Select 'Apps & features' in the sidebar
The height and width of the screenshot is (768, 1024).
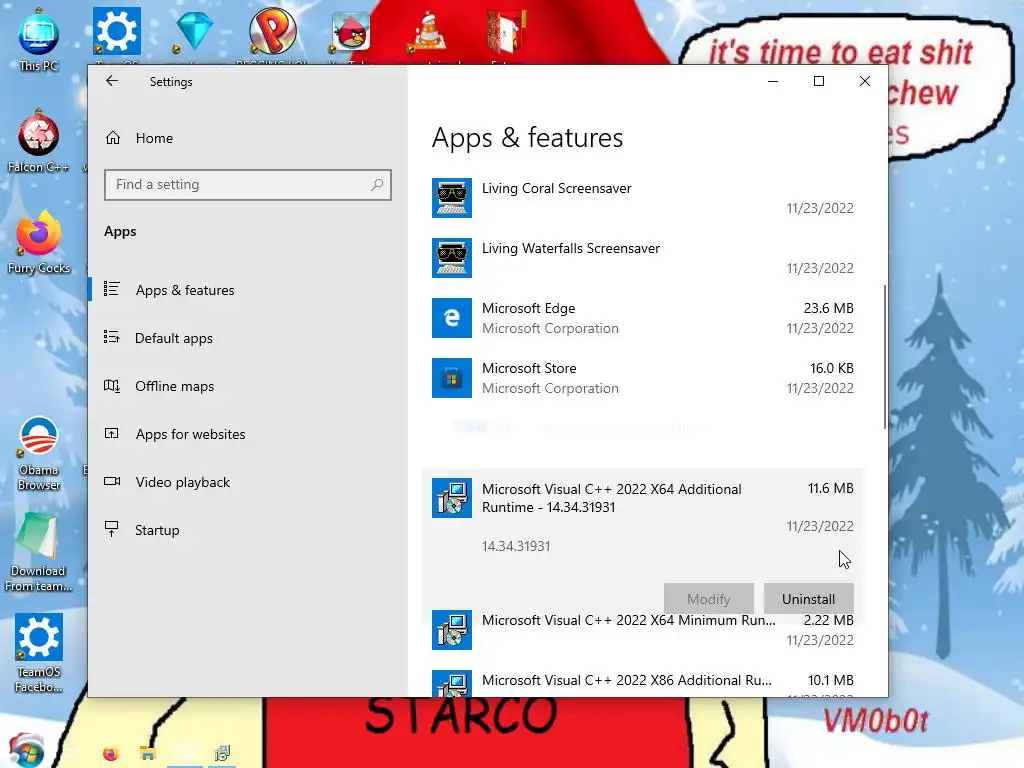185,290
